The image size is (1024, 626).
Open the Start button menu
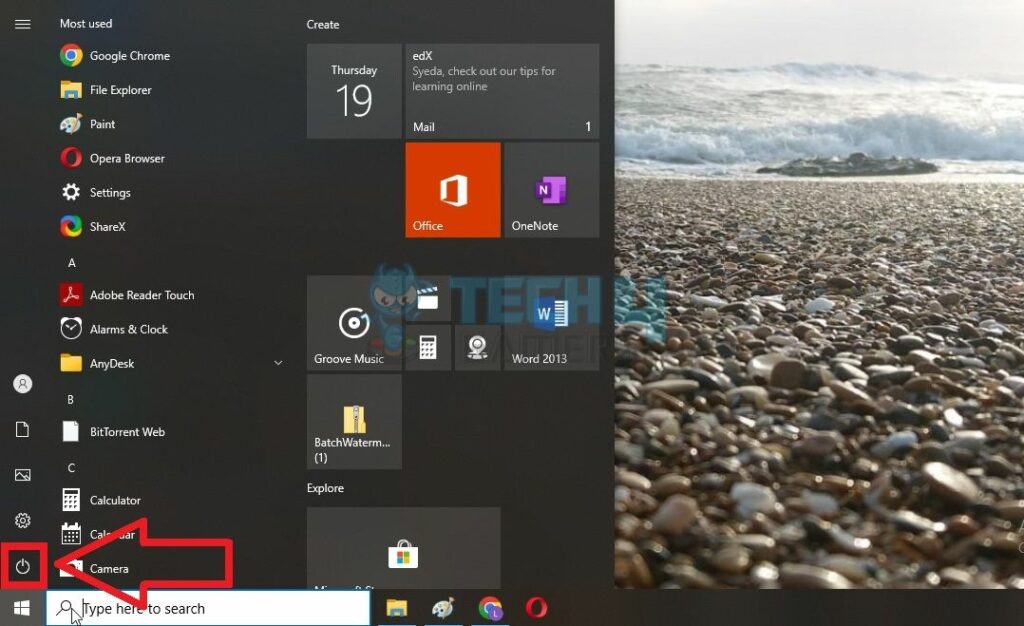pos(20,608)
